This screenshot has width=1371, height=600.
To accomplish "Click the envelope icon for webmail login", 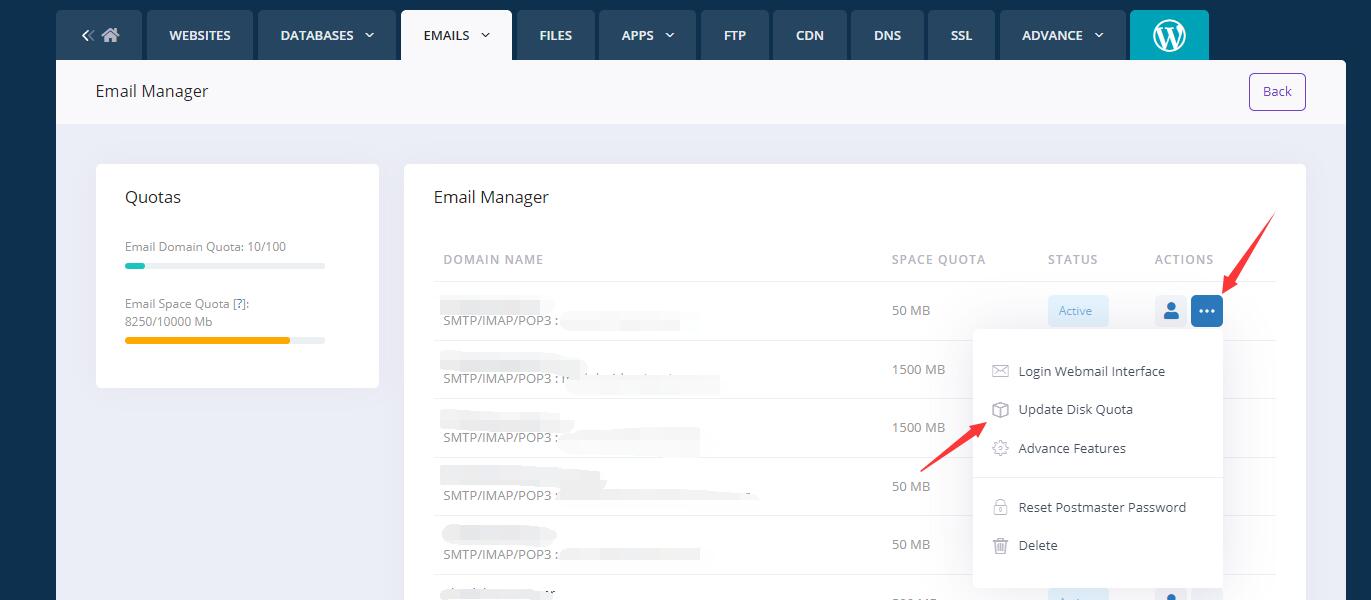I will [1000, 371].
